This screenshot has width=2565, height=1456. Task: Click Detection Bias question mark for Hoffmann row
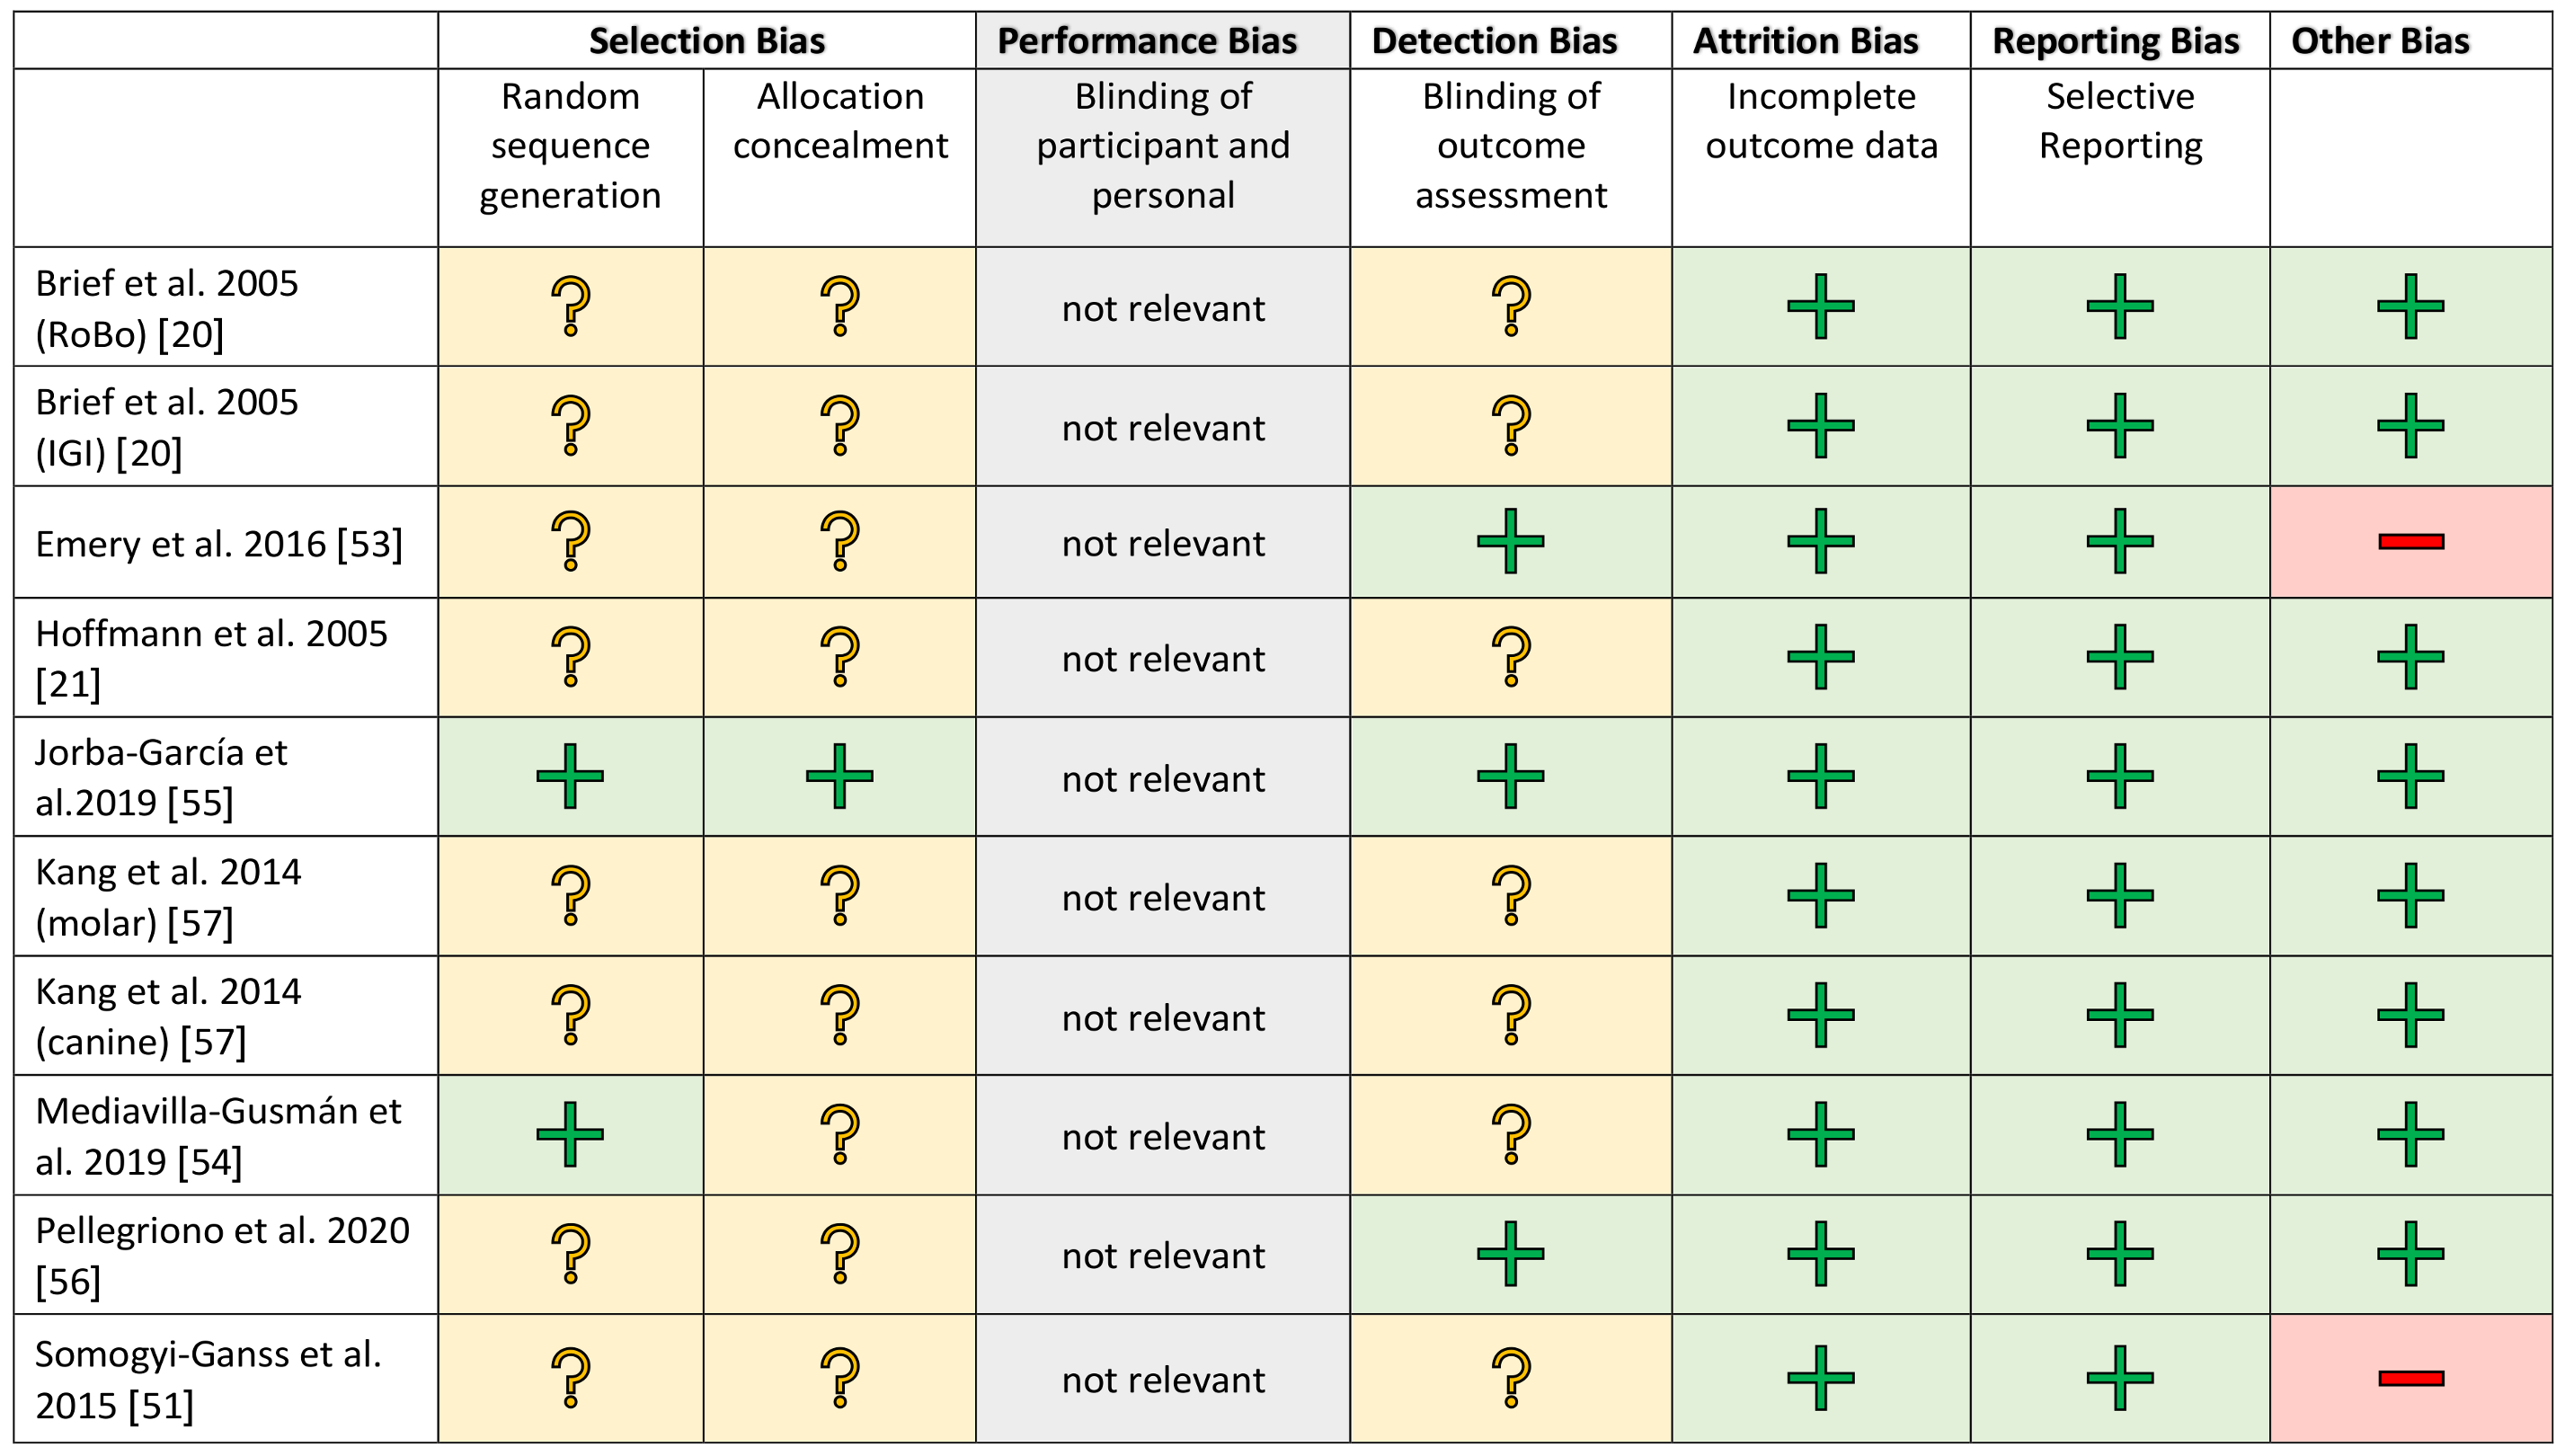point(1511,657)
